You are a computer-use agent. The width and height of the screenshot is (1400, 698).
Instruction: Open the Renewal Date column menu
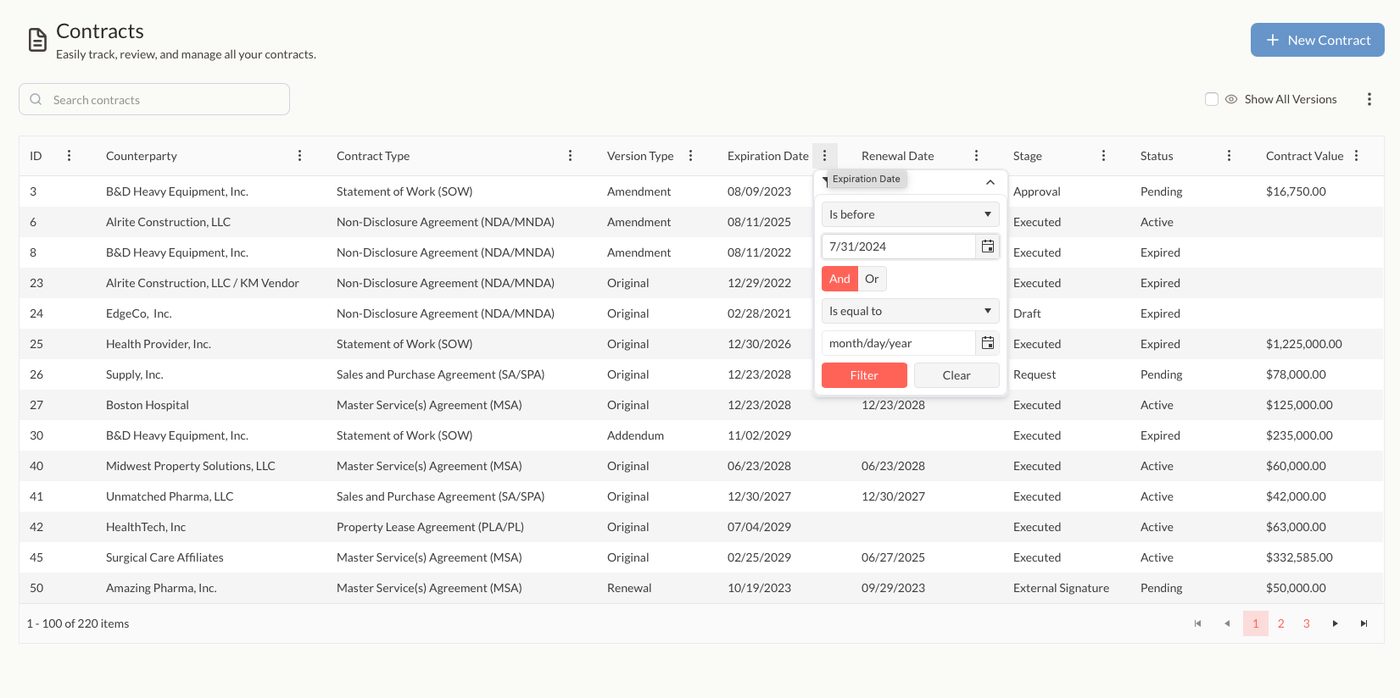click(976, 156)
